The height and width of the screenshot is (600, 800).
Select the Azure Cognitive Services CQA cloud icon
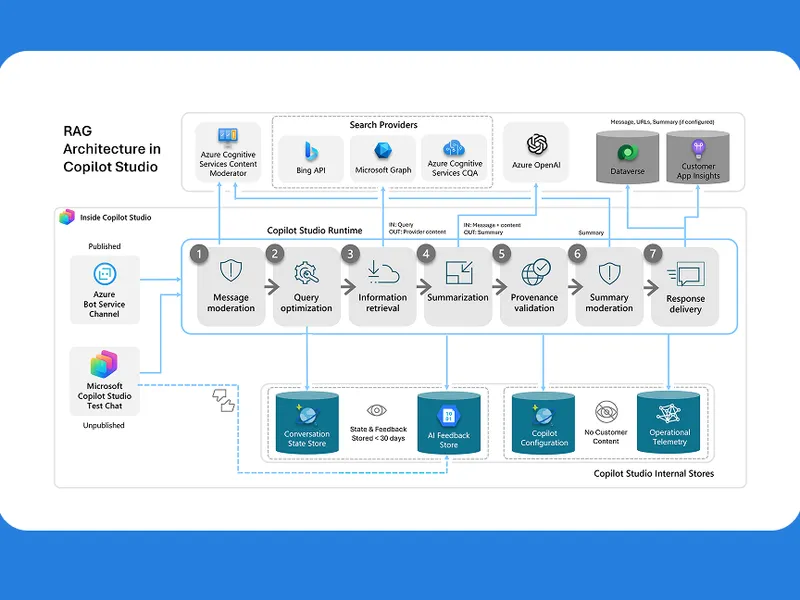pos(454,148)
